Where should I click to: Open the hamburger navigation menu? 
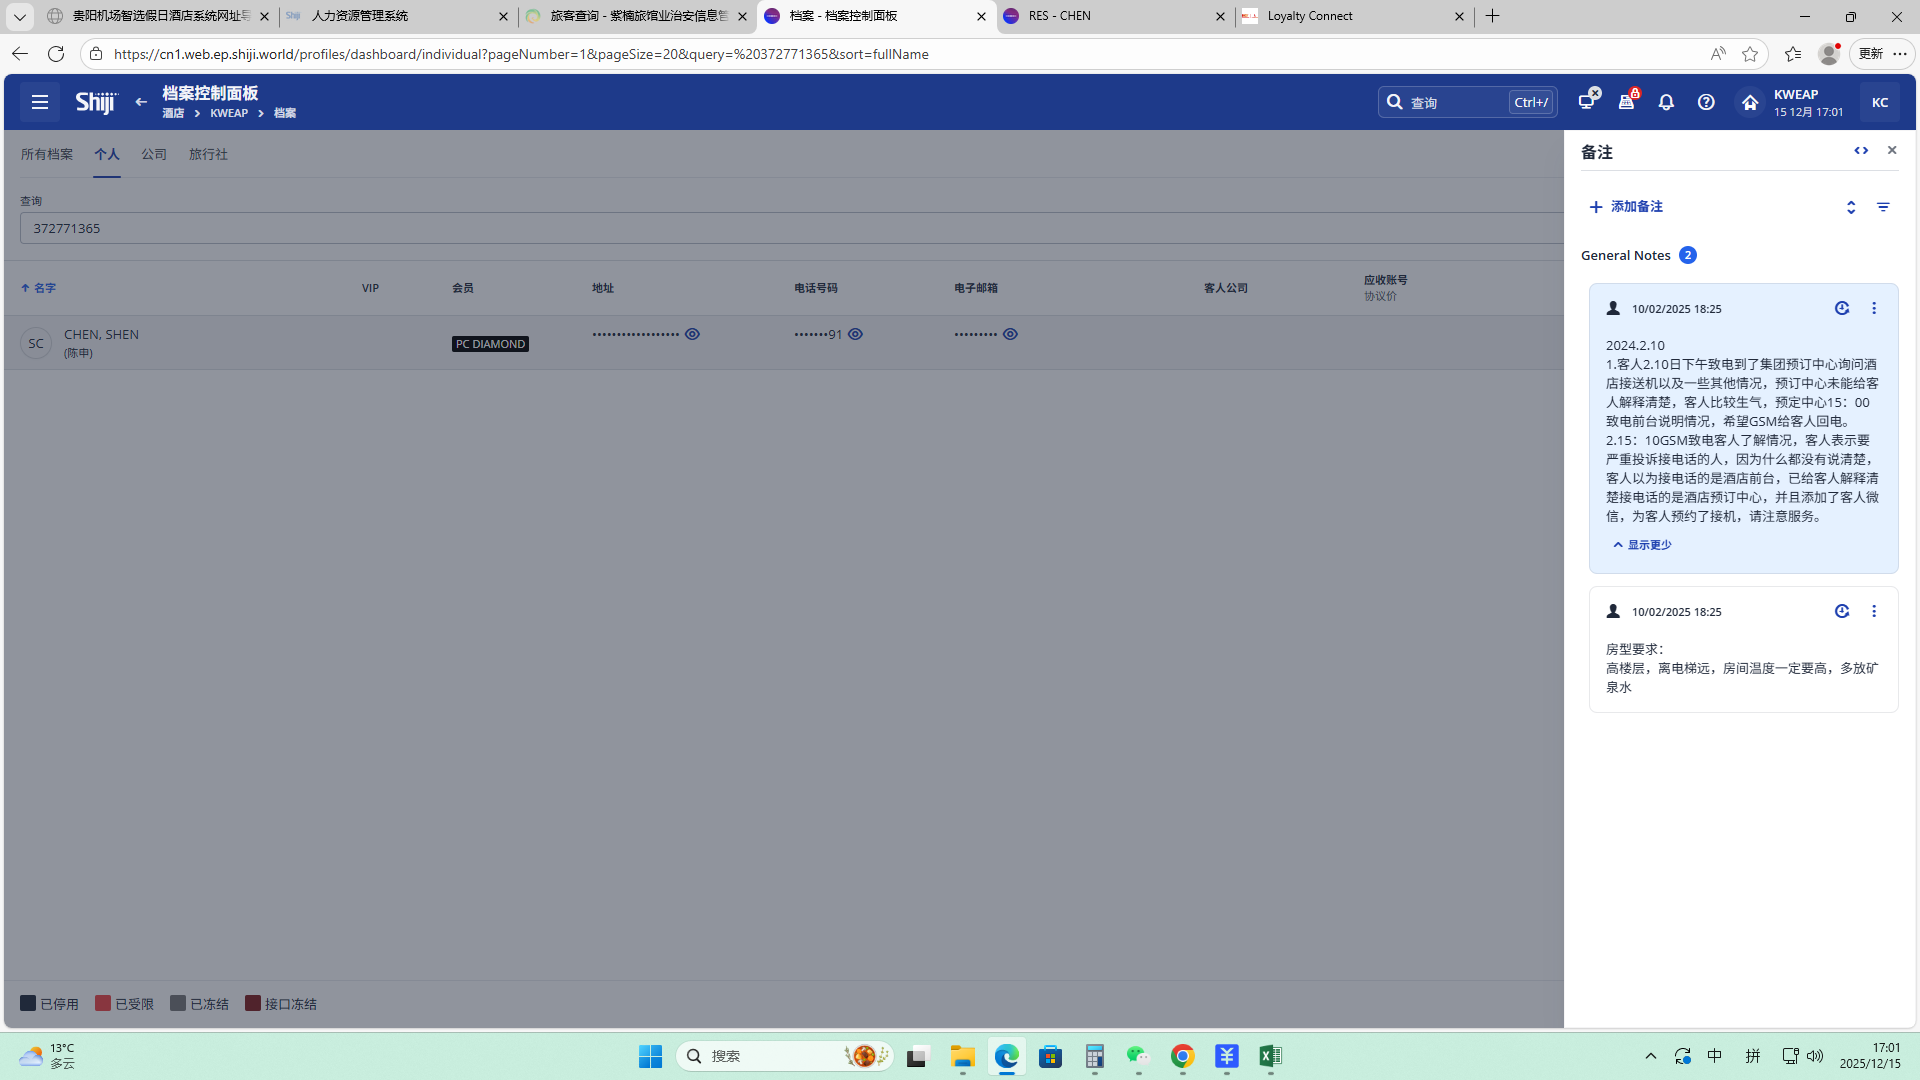point(40,102)
